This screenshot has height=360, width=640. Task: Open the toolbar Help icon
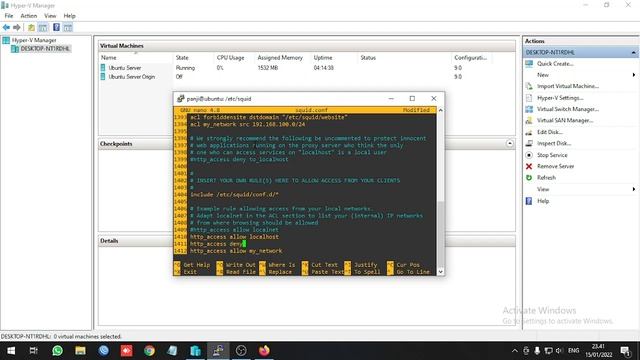(x=56, y=27)
